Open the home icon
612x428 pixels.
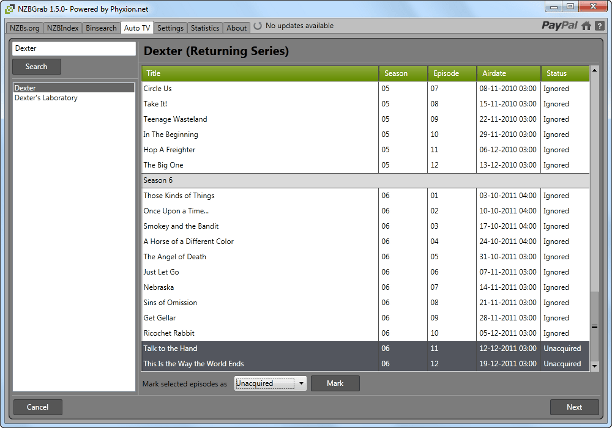coord(586,26)
